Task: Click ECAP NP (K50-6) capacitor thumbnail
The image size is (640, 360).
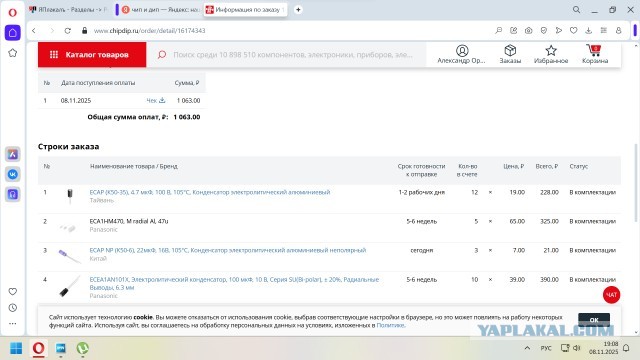Action: point(69,256)
